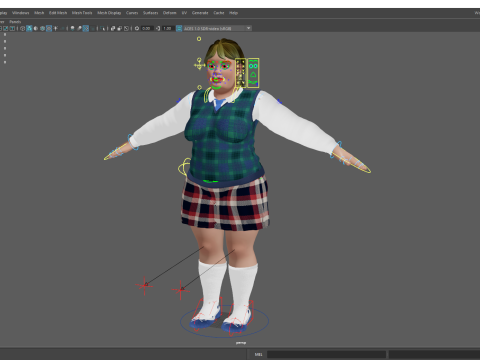Toggle X-ray joints icon
The height and width of the screenshot is (360, 480).
pyautogui.click(x=126, y=28)
